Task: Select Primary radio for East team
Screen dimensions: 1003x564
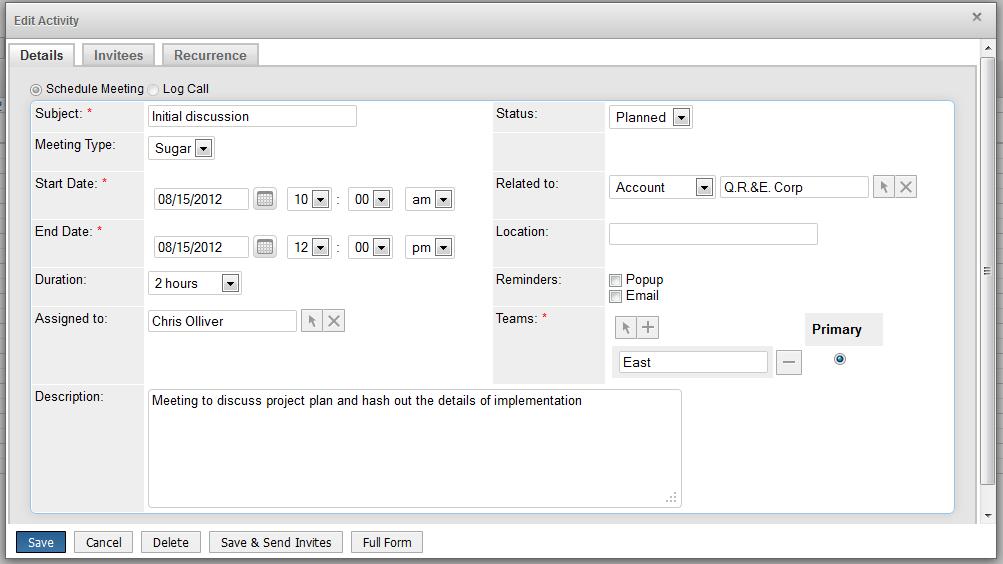Action: tap(840, 359)
